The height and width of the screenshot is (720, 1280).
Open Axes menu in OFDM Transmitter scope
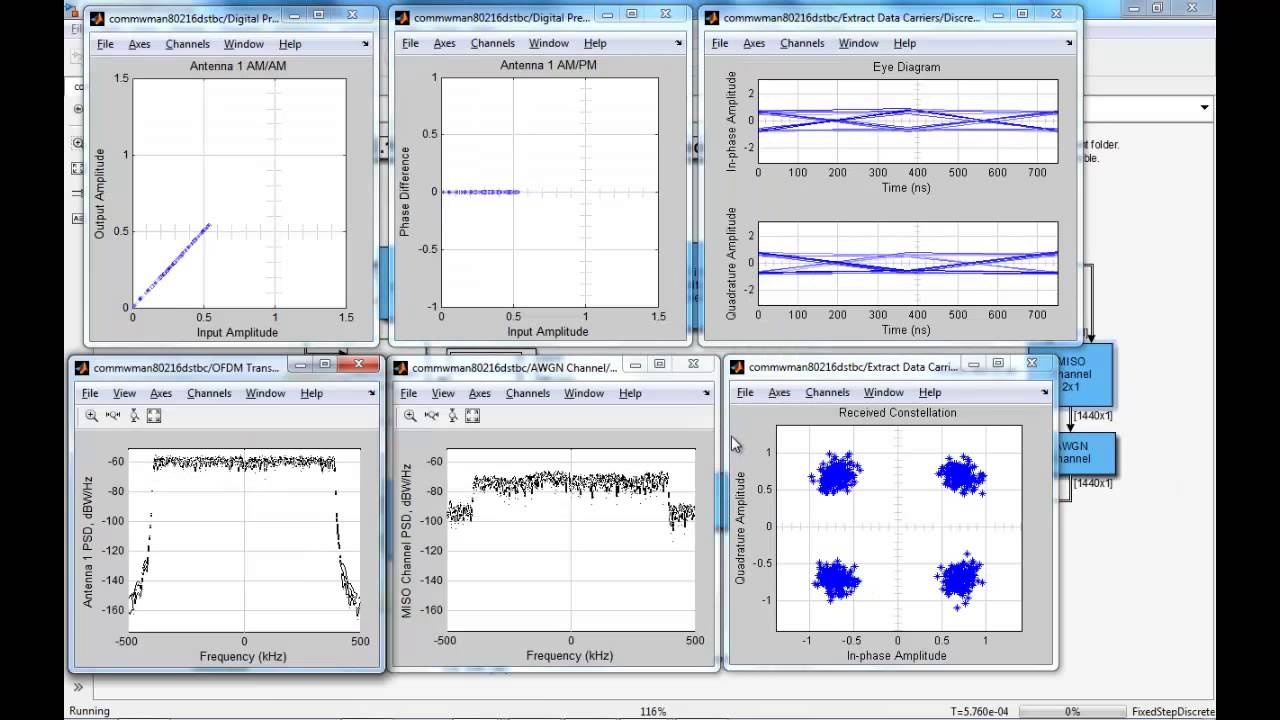coord(161,393)
